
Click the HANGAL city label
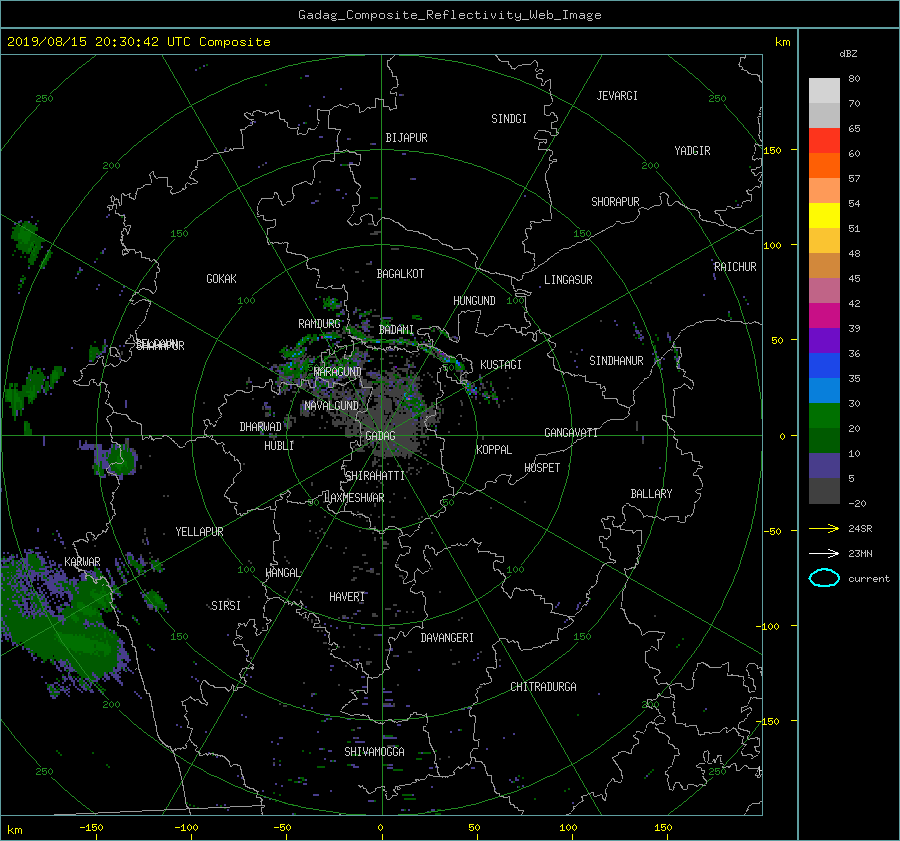point(283,573)
